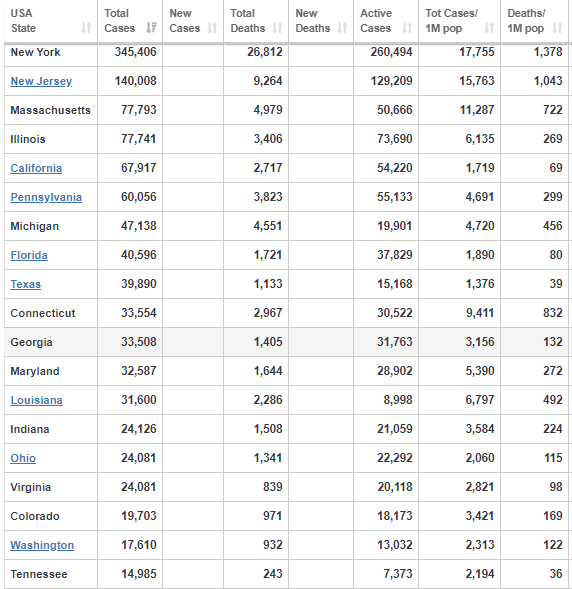The width and height of the screenshot is (572, 589).
Task: Sort by Total Cases using its sort arrow
Action: [151, 28]
